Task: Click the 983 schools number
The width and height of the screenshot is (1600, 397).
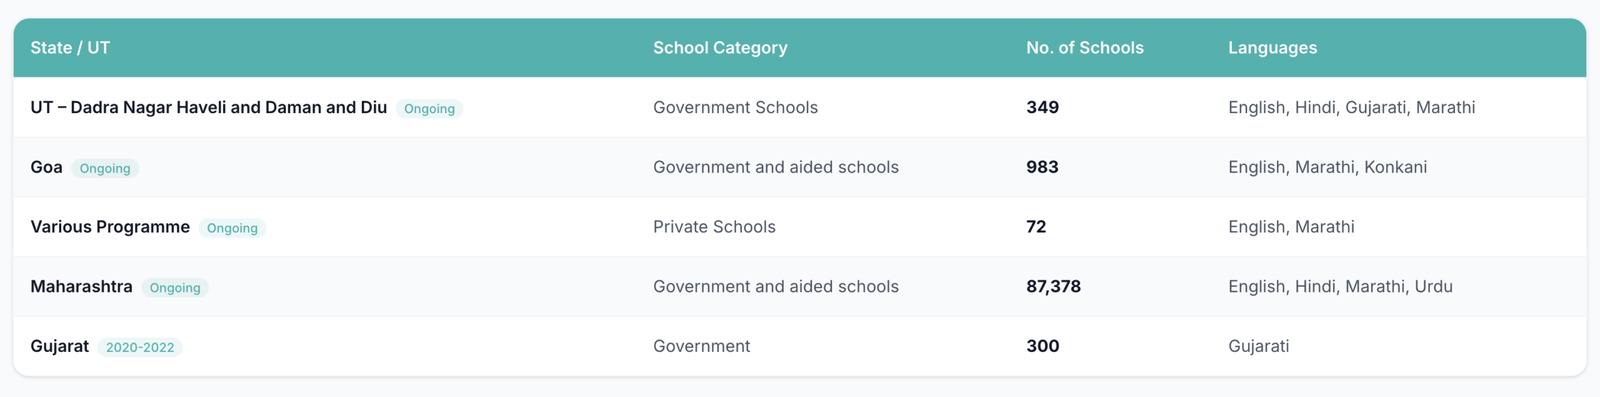Action: coord(1042,167)
